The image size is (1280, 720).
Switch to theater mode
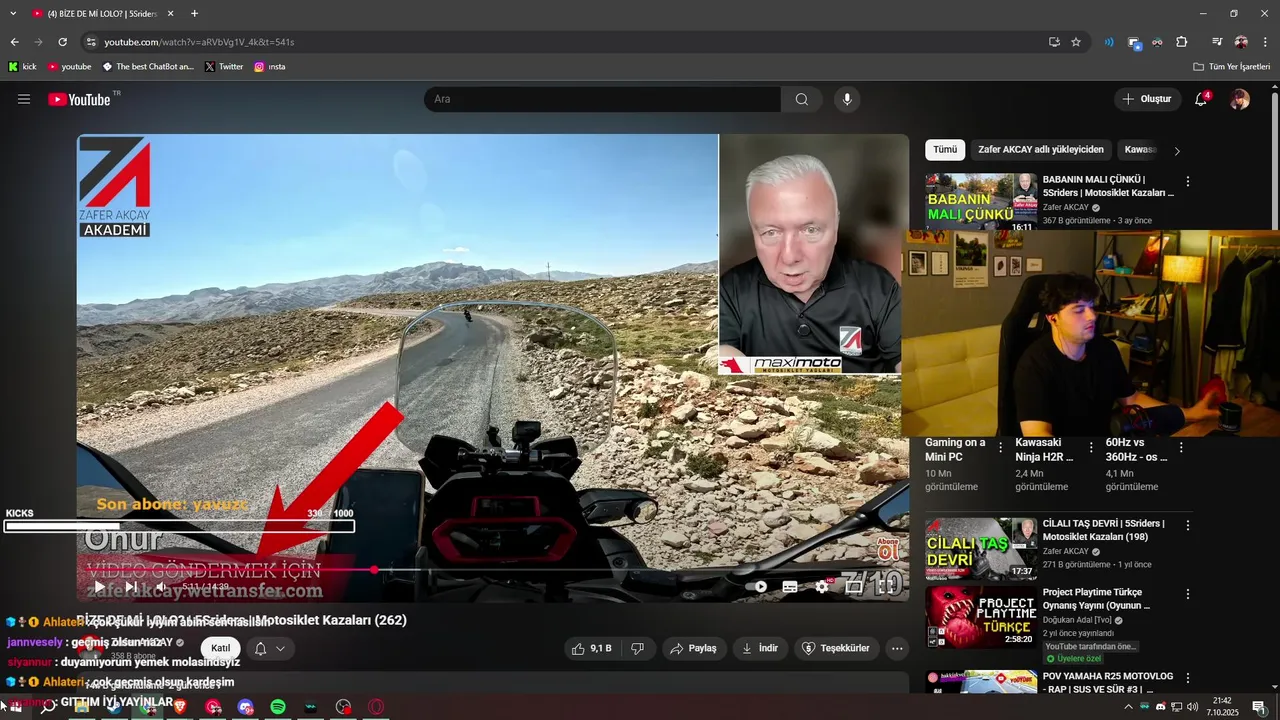(x=854, y=587)
